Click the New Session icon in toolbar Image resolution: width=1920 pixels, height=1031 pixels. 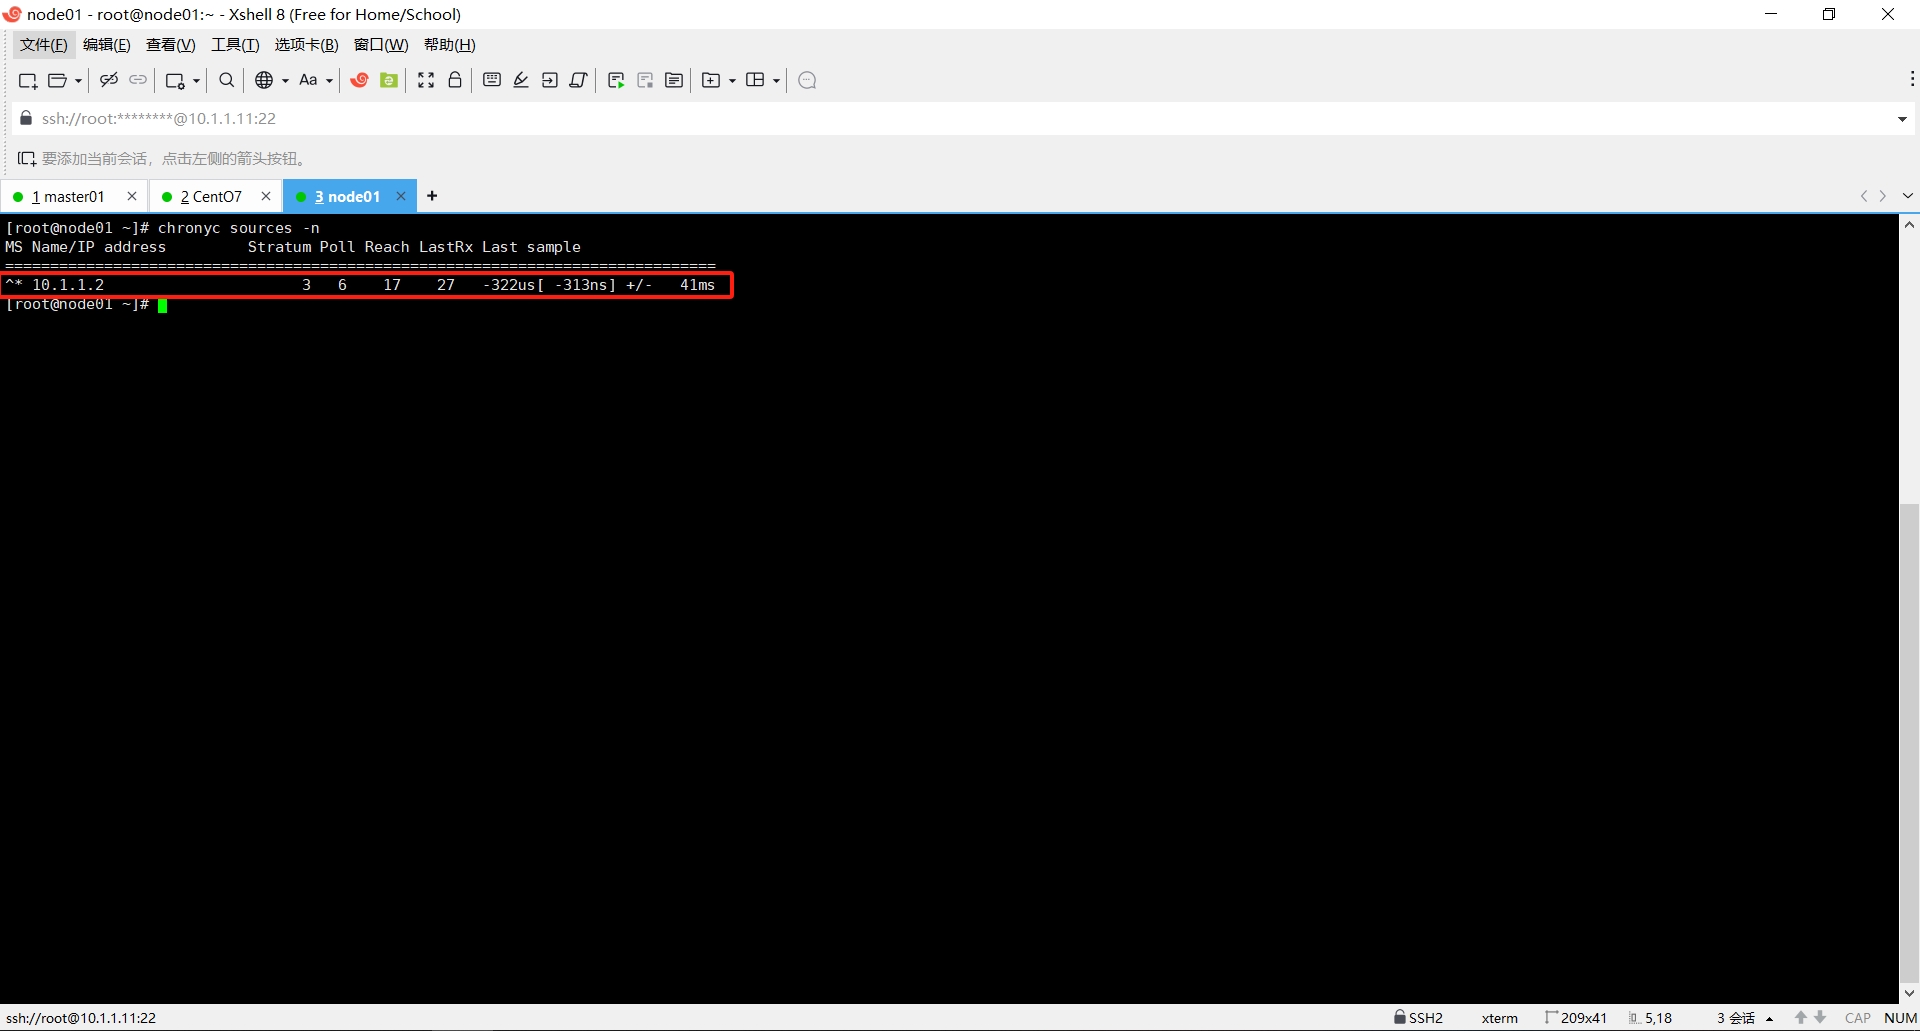28,81
